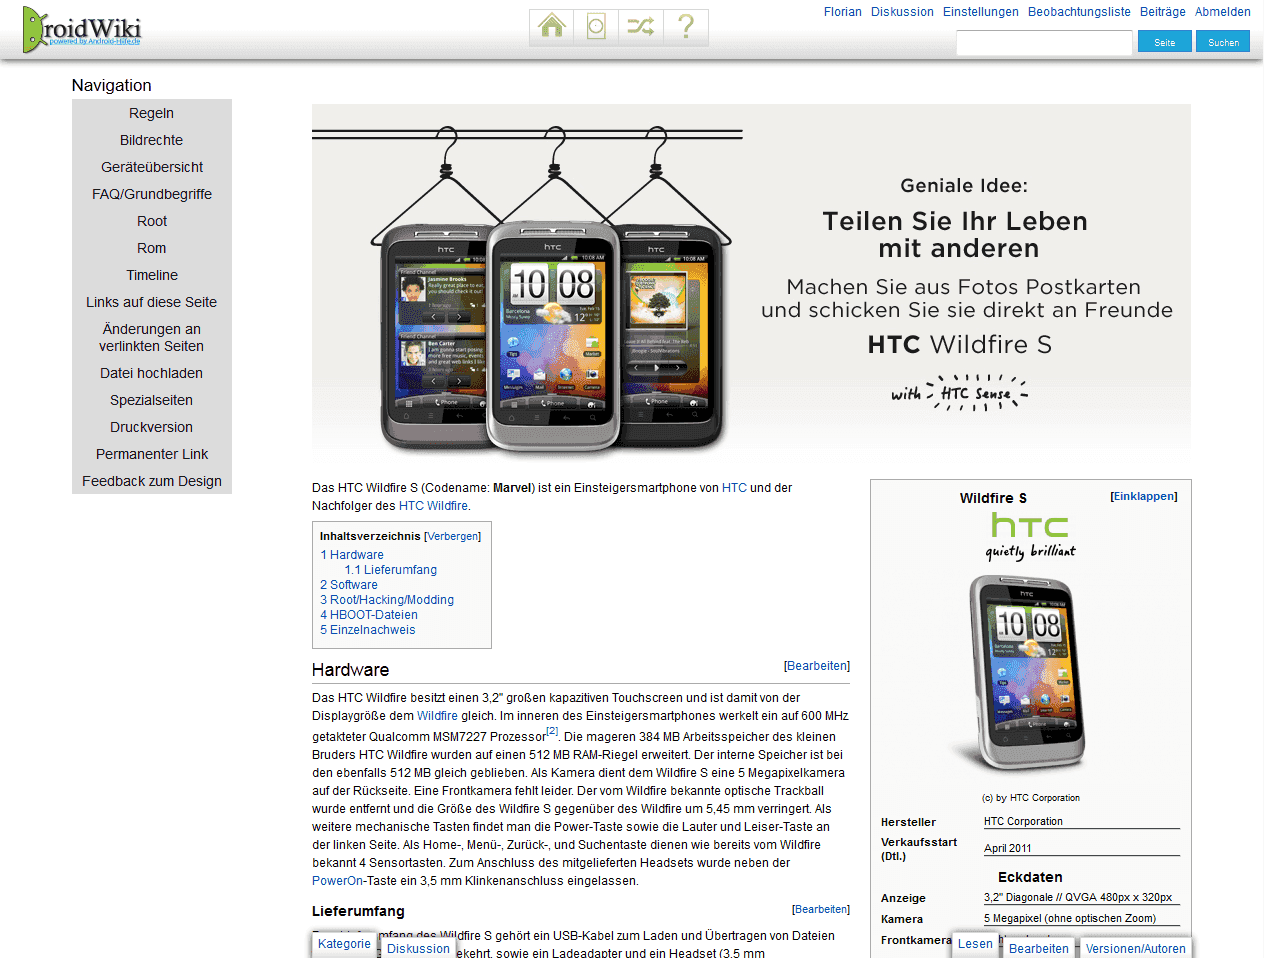
Task: Open Spezialseiten navigation link
Action: (x=151, y=400)
